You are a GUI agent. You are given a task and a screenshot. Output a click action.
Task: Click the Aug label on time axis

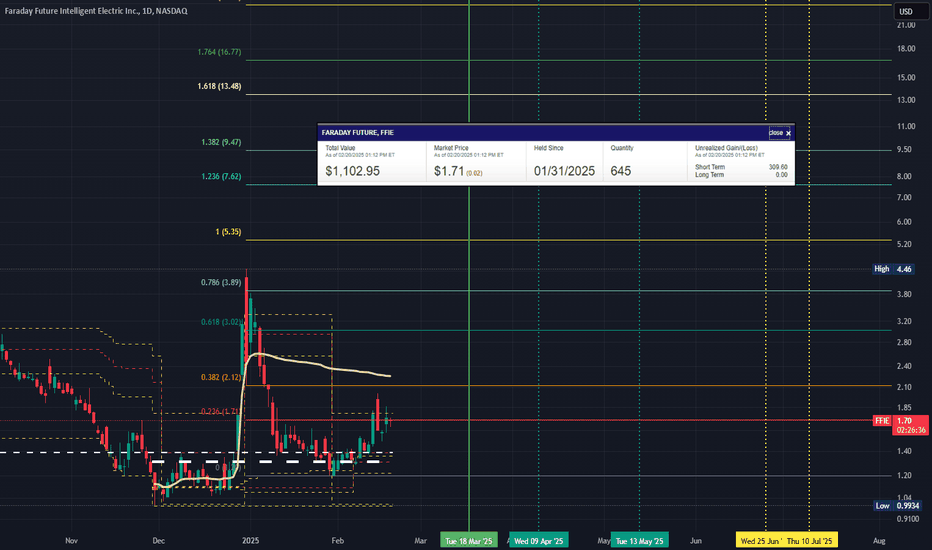click(879, 540)
